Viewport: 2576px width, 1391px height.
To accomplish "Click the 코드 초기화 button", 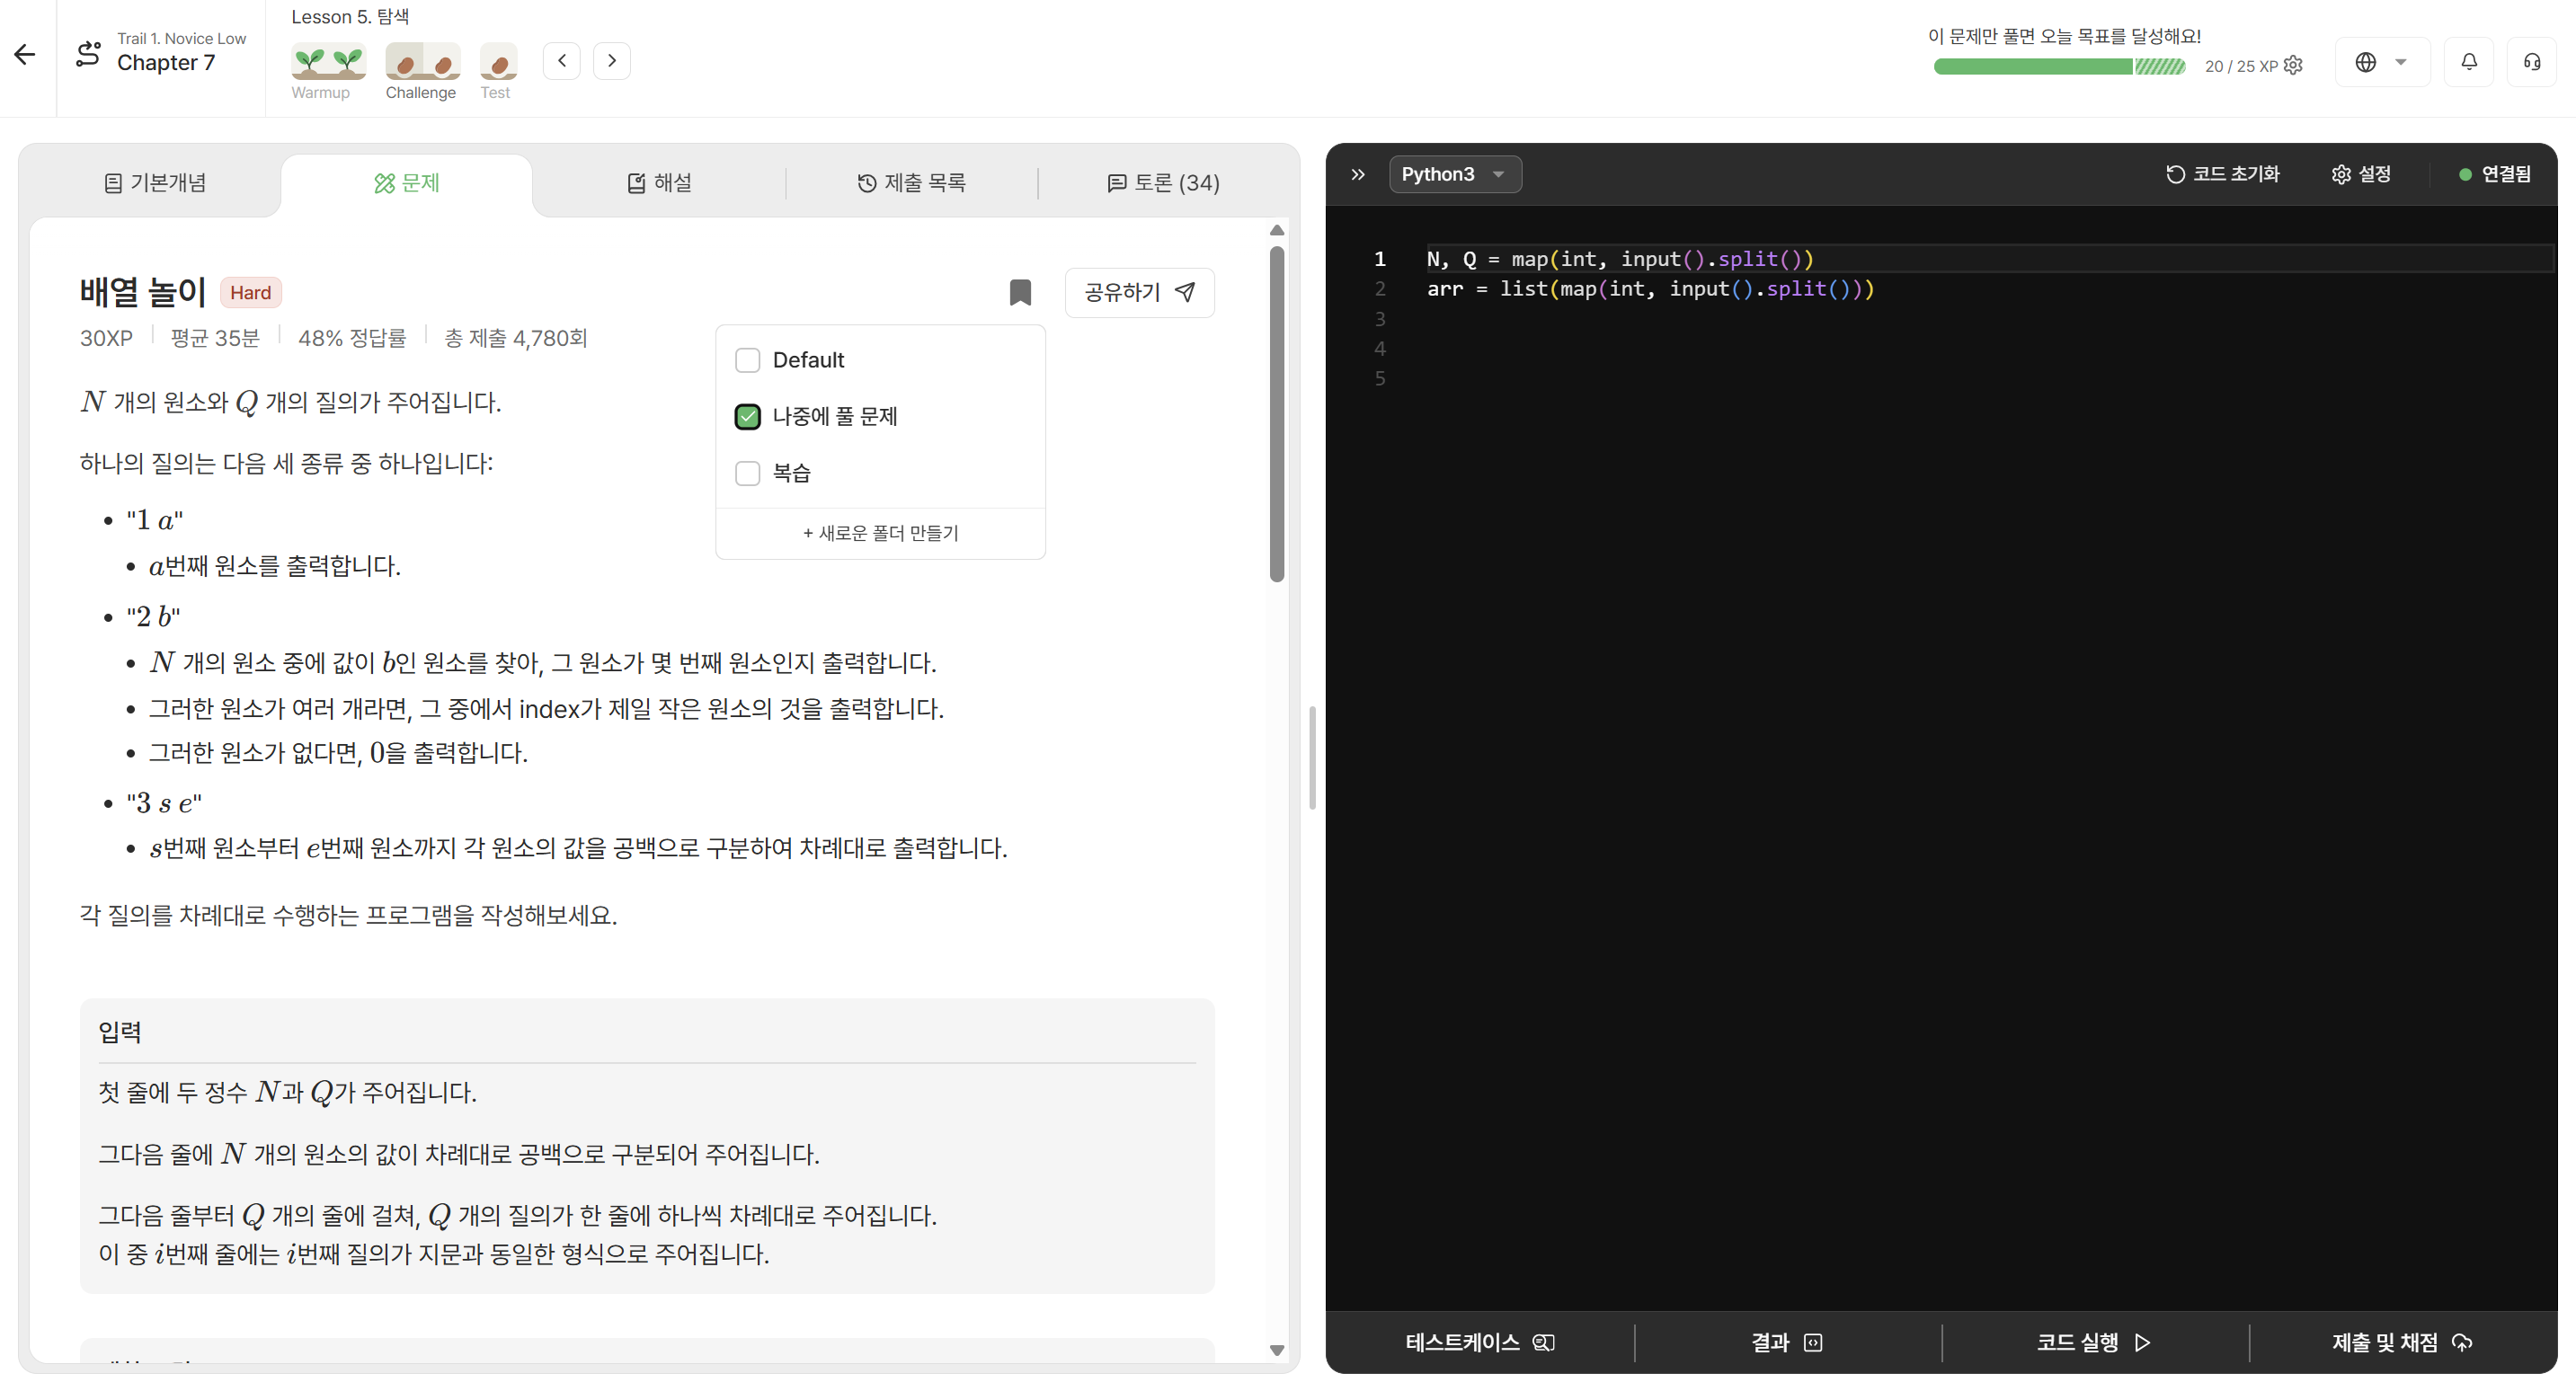I will point(2223,174).
